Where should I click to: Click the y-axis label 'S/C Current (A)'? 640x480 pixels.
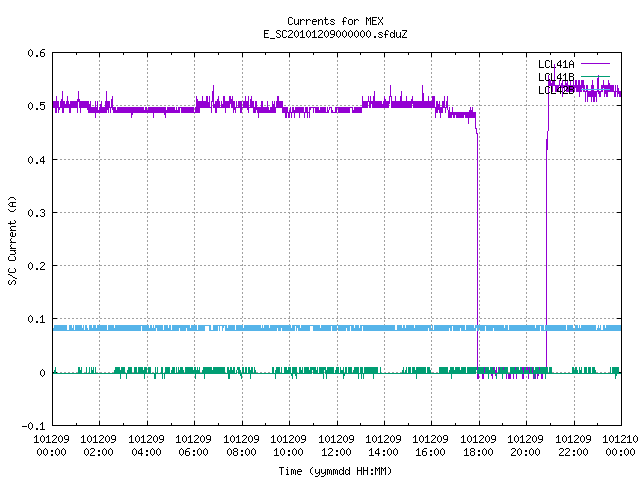[x=13, y=241]
